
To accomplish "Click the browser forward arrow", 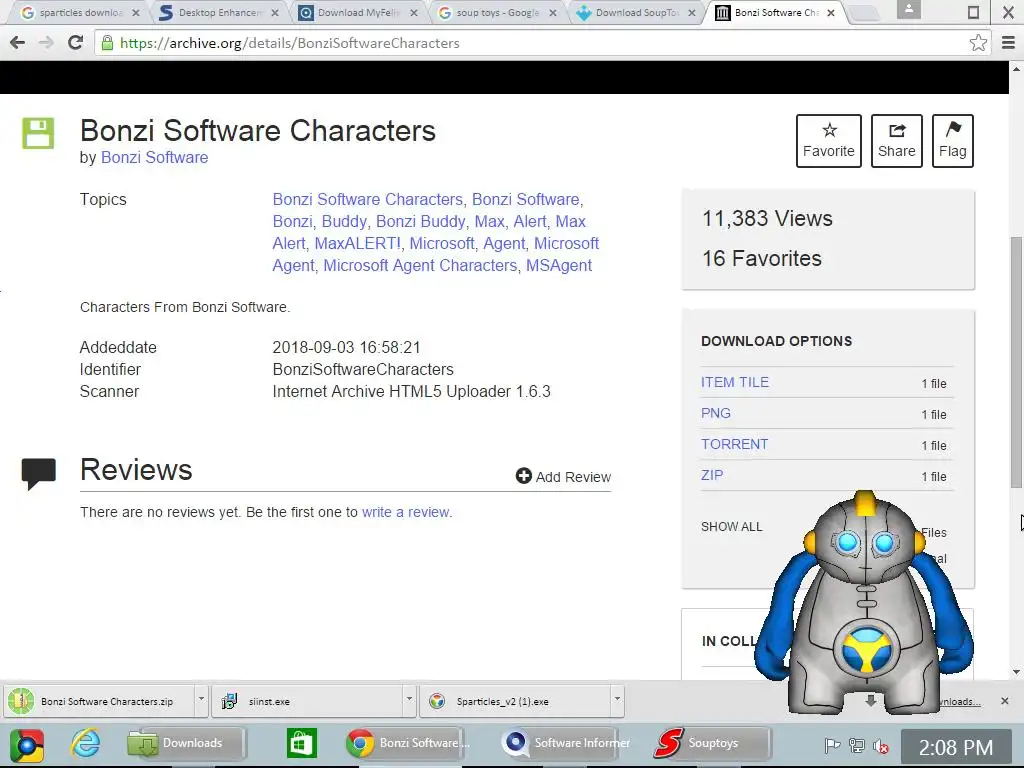I will pyautogui.click(x=46, y=43).
